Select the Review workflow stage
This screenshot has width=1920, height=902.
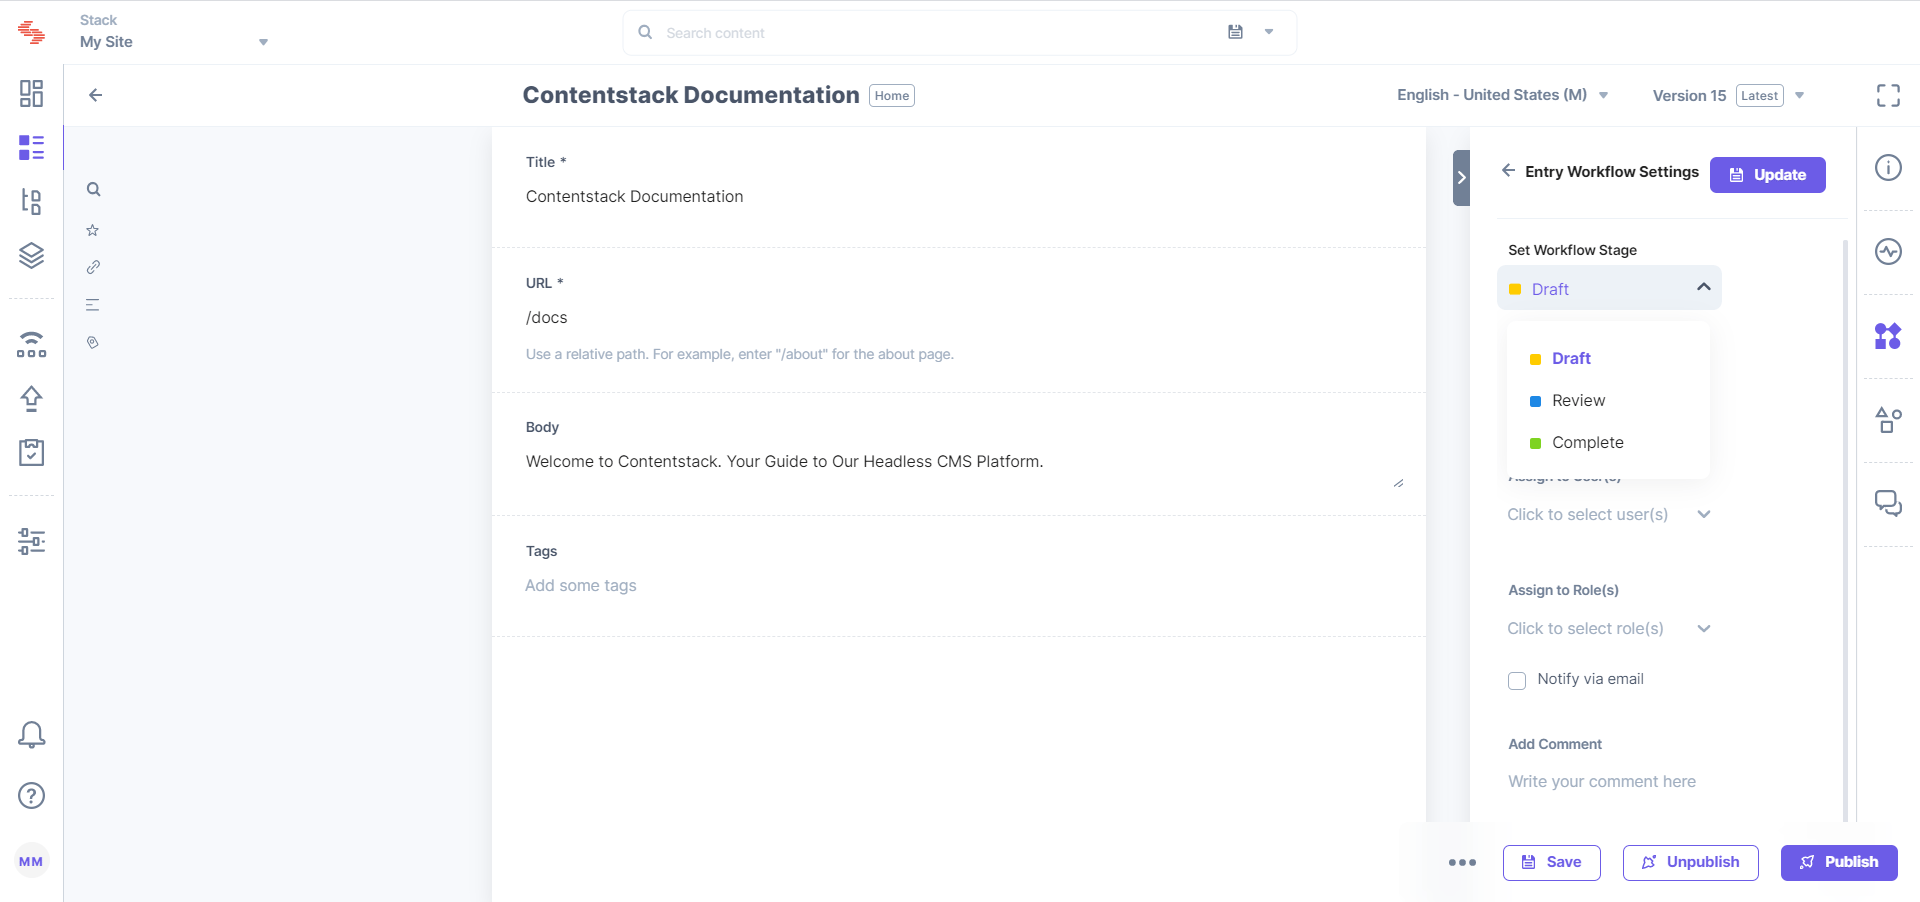[x=1579, y=400]
